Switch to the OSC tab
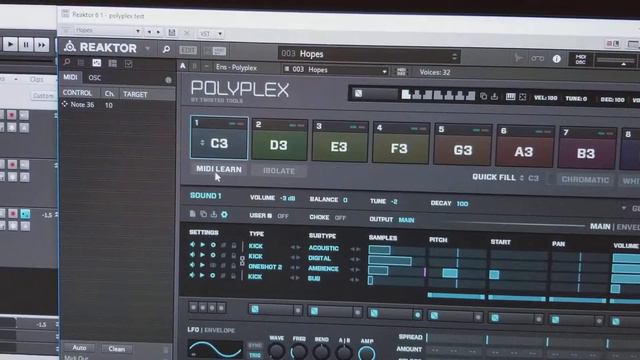 pos(95,78)
